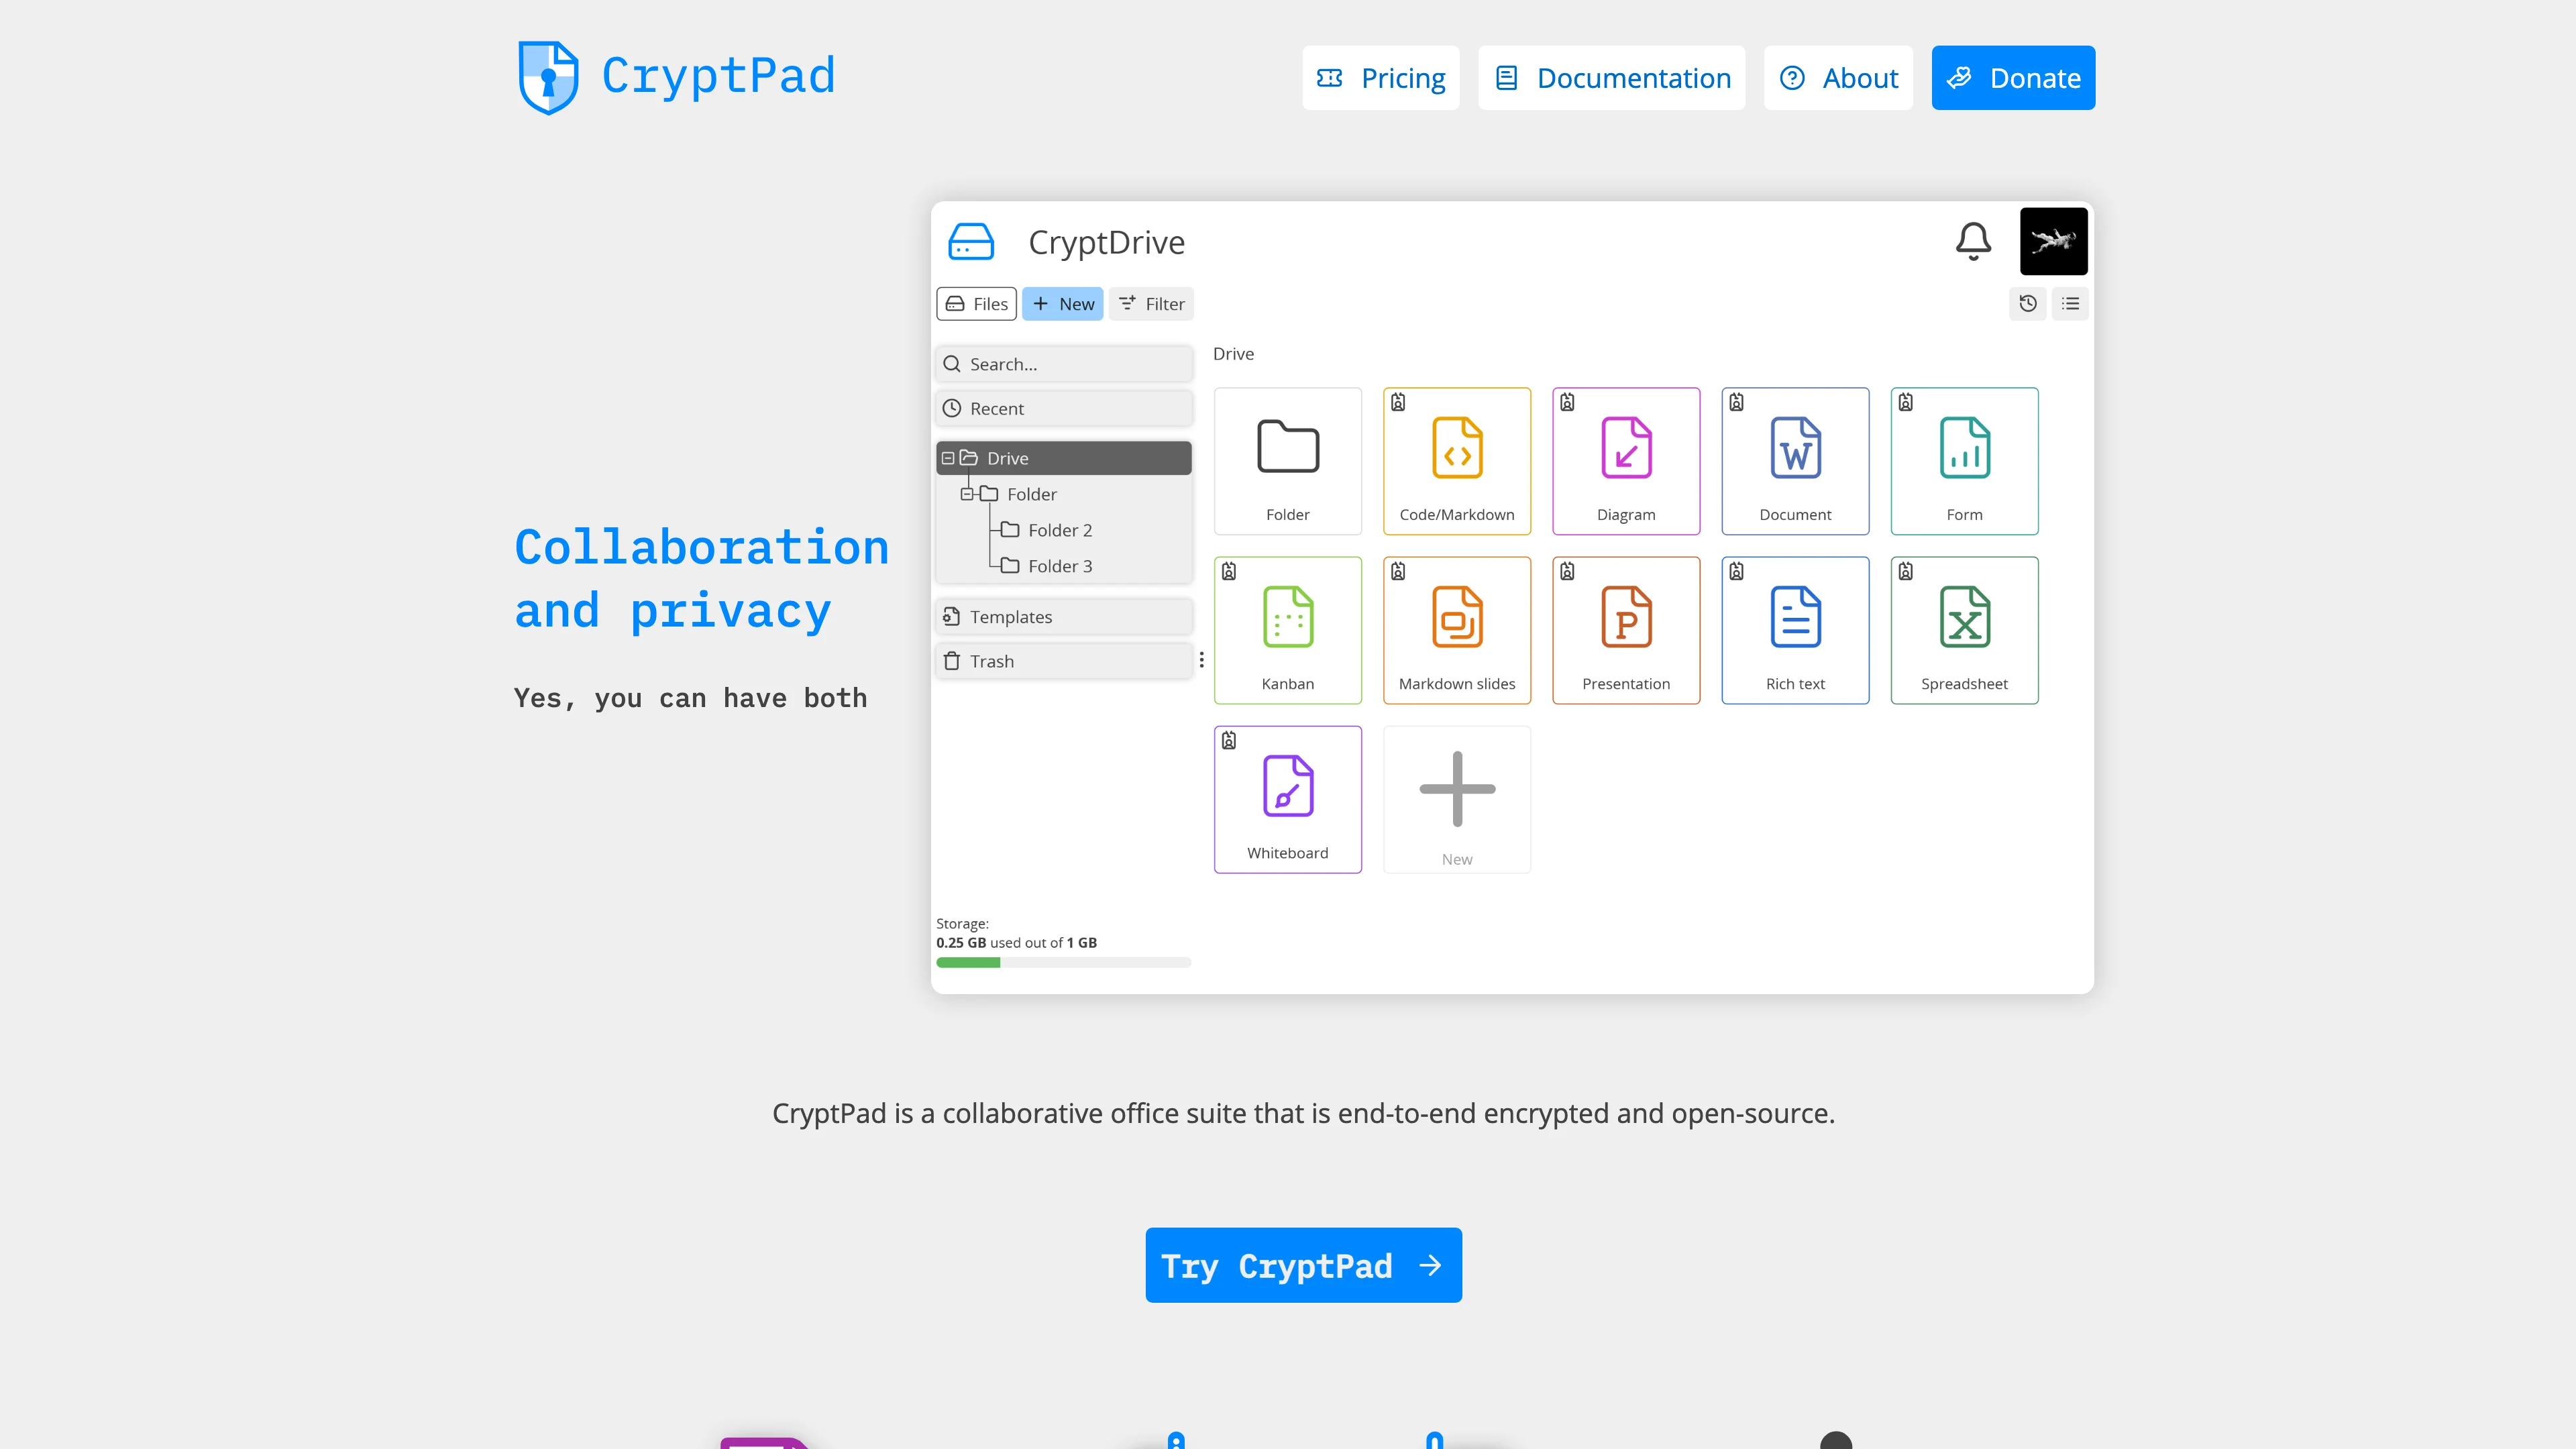The height and width of the screenshot is (1449, 2576).
Task: Click the New plus tile
Action: click(x=1457, y=799)
